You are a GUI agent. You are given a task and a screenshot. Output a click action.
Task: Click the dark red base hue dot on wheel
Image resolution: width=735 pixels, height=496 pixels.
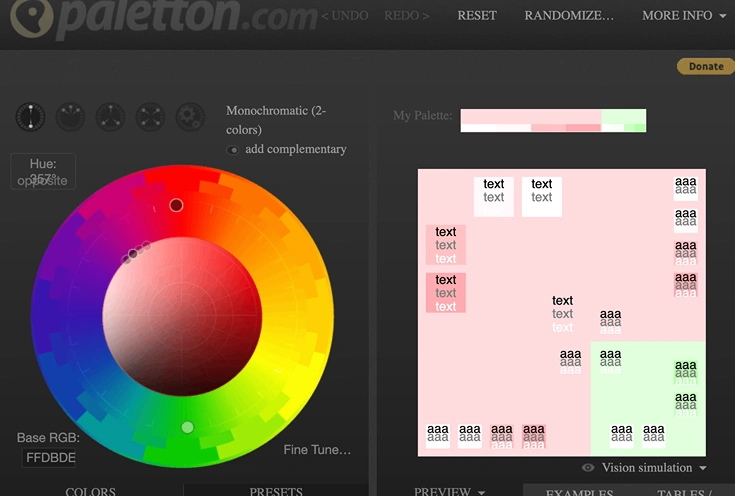176,205
